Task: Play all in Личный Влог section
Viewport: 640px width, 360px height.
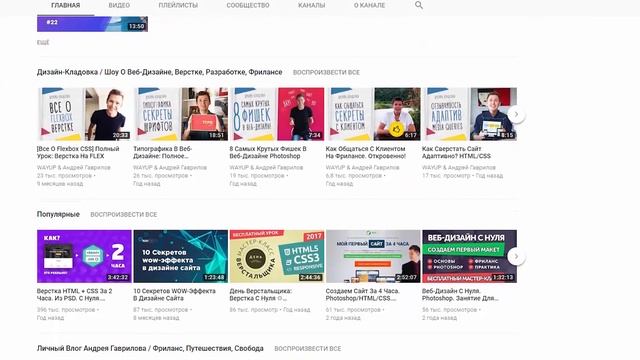Action: tap(308, 349)
